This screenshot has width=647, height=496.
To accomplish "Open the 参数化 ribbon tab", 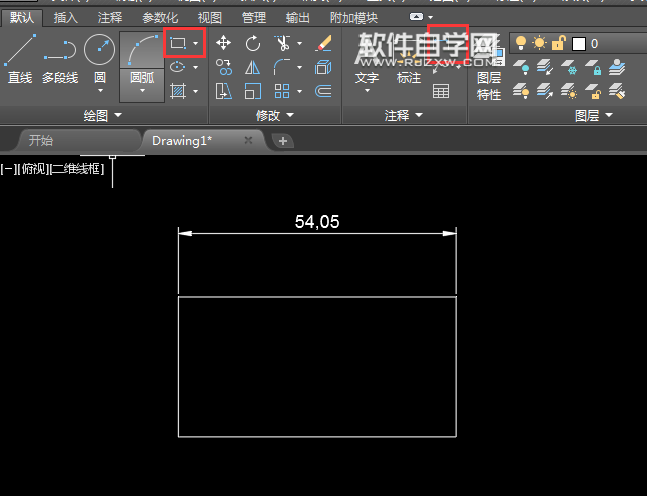I will (160, 18).
